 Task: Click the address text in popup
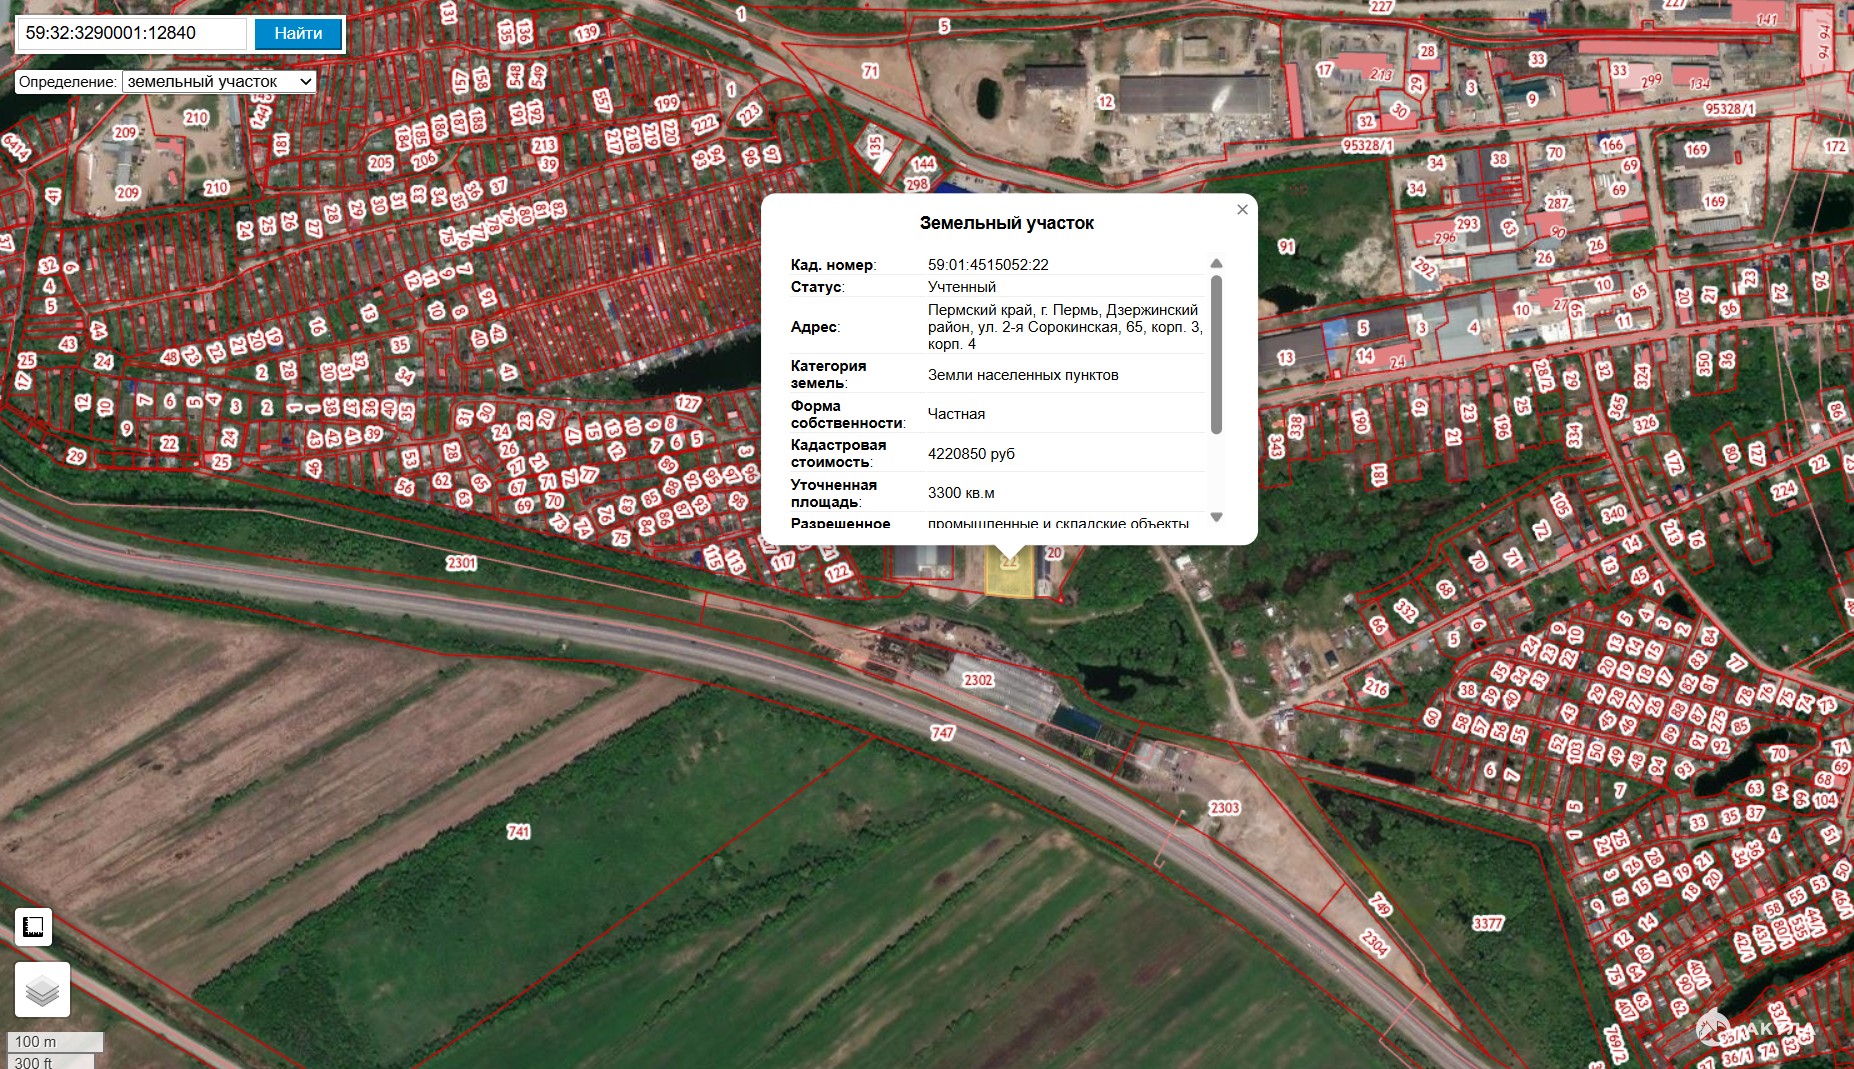[x=1064, y=327]
